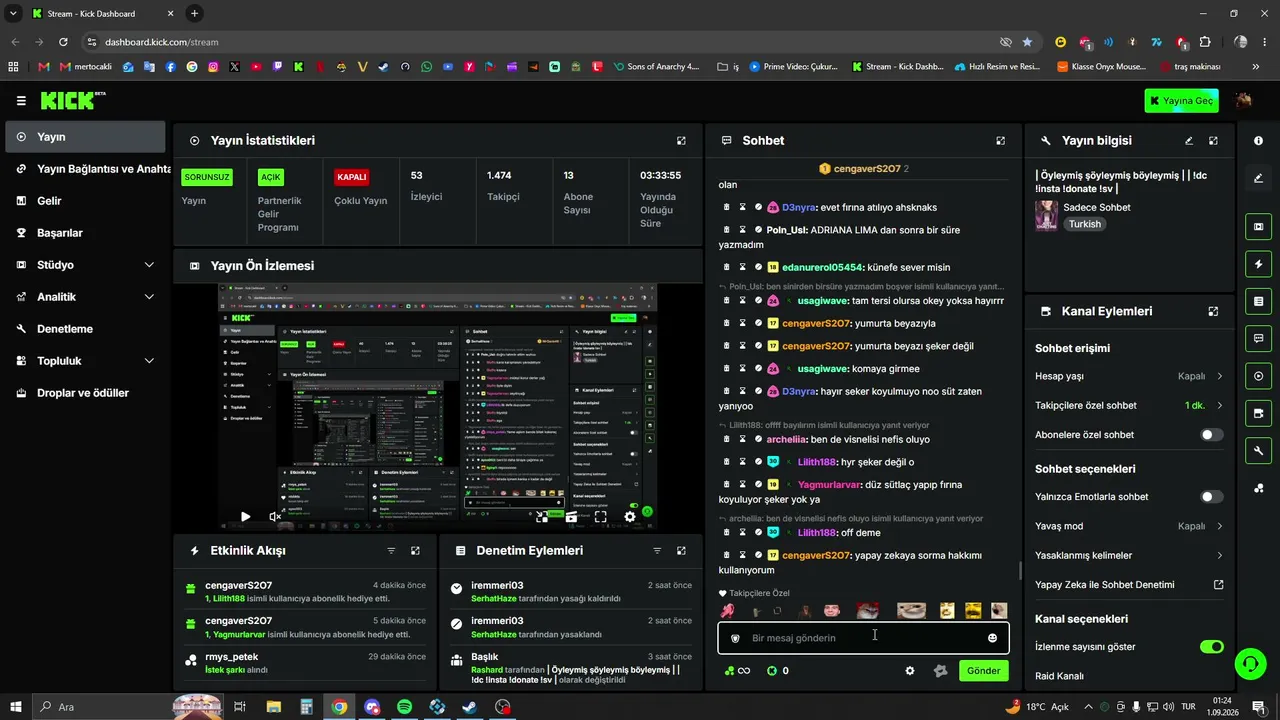This screenshot has height=720, width=1280.
Task: Click the Sadece Sohbet category thumbnail
Action: 1046,216
